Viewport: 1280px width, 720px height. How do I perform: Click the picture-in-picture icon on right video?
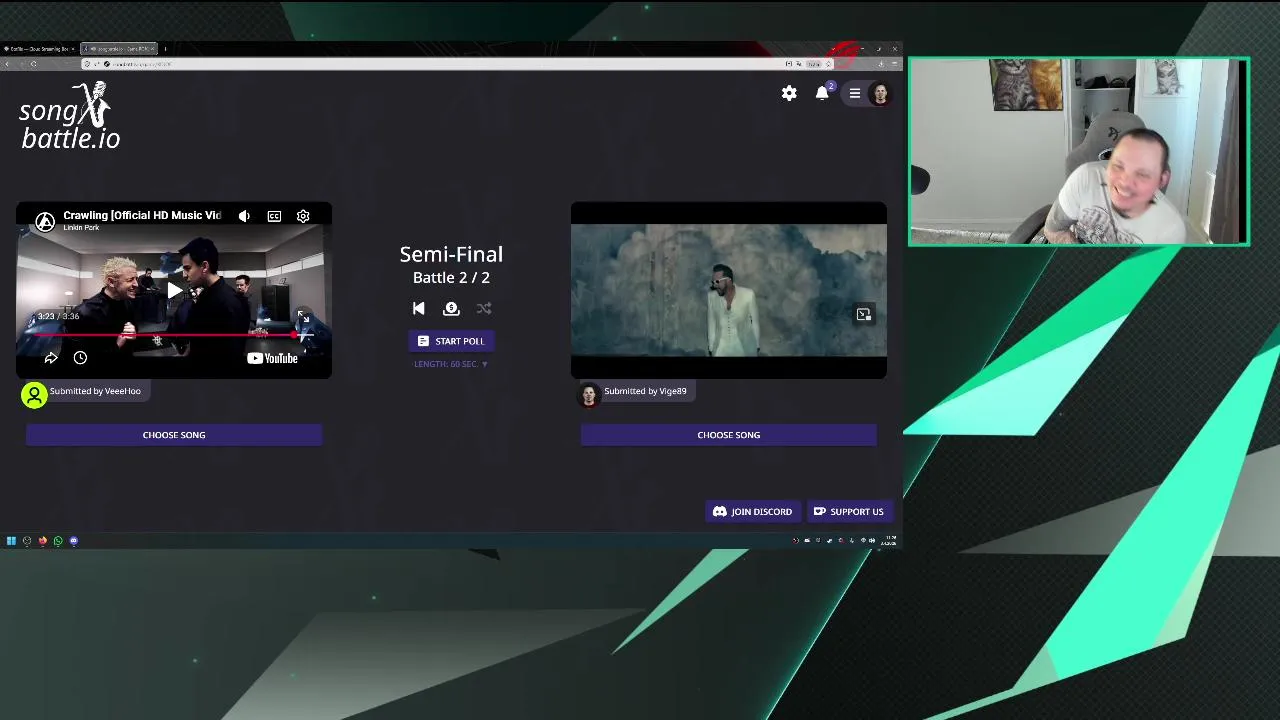coord(863,315)
